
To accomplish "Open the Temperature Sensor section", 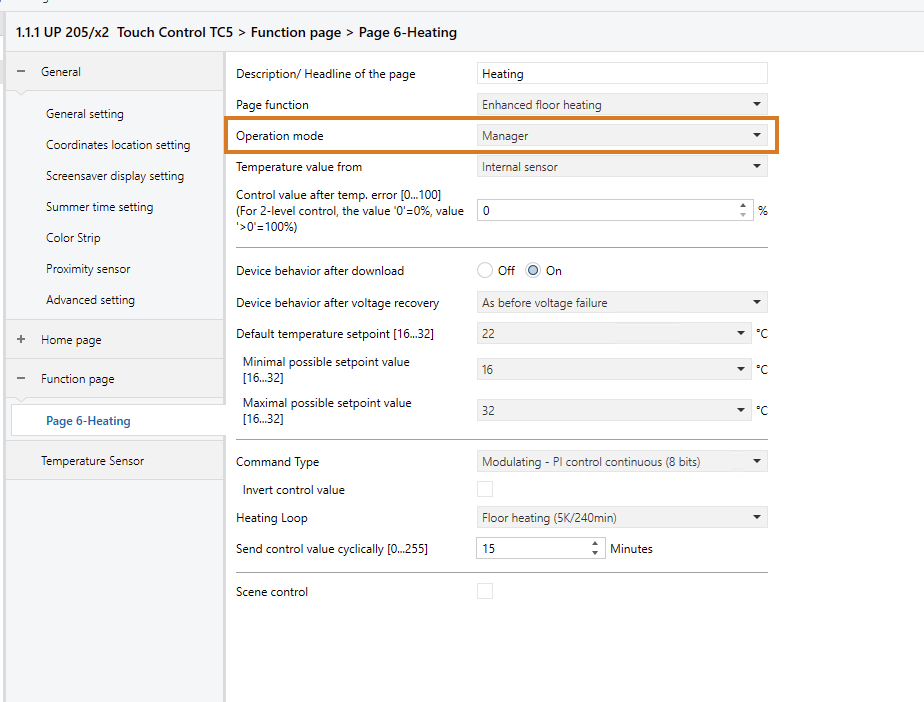I will (92, 461).
